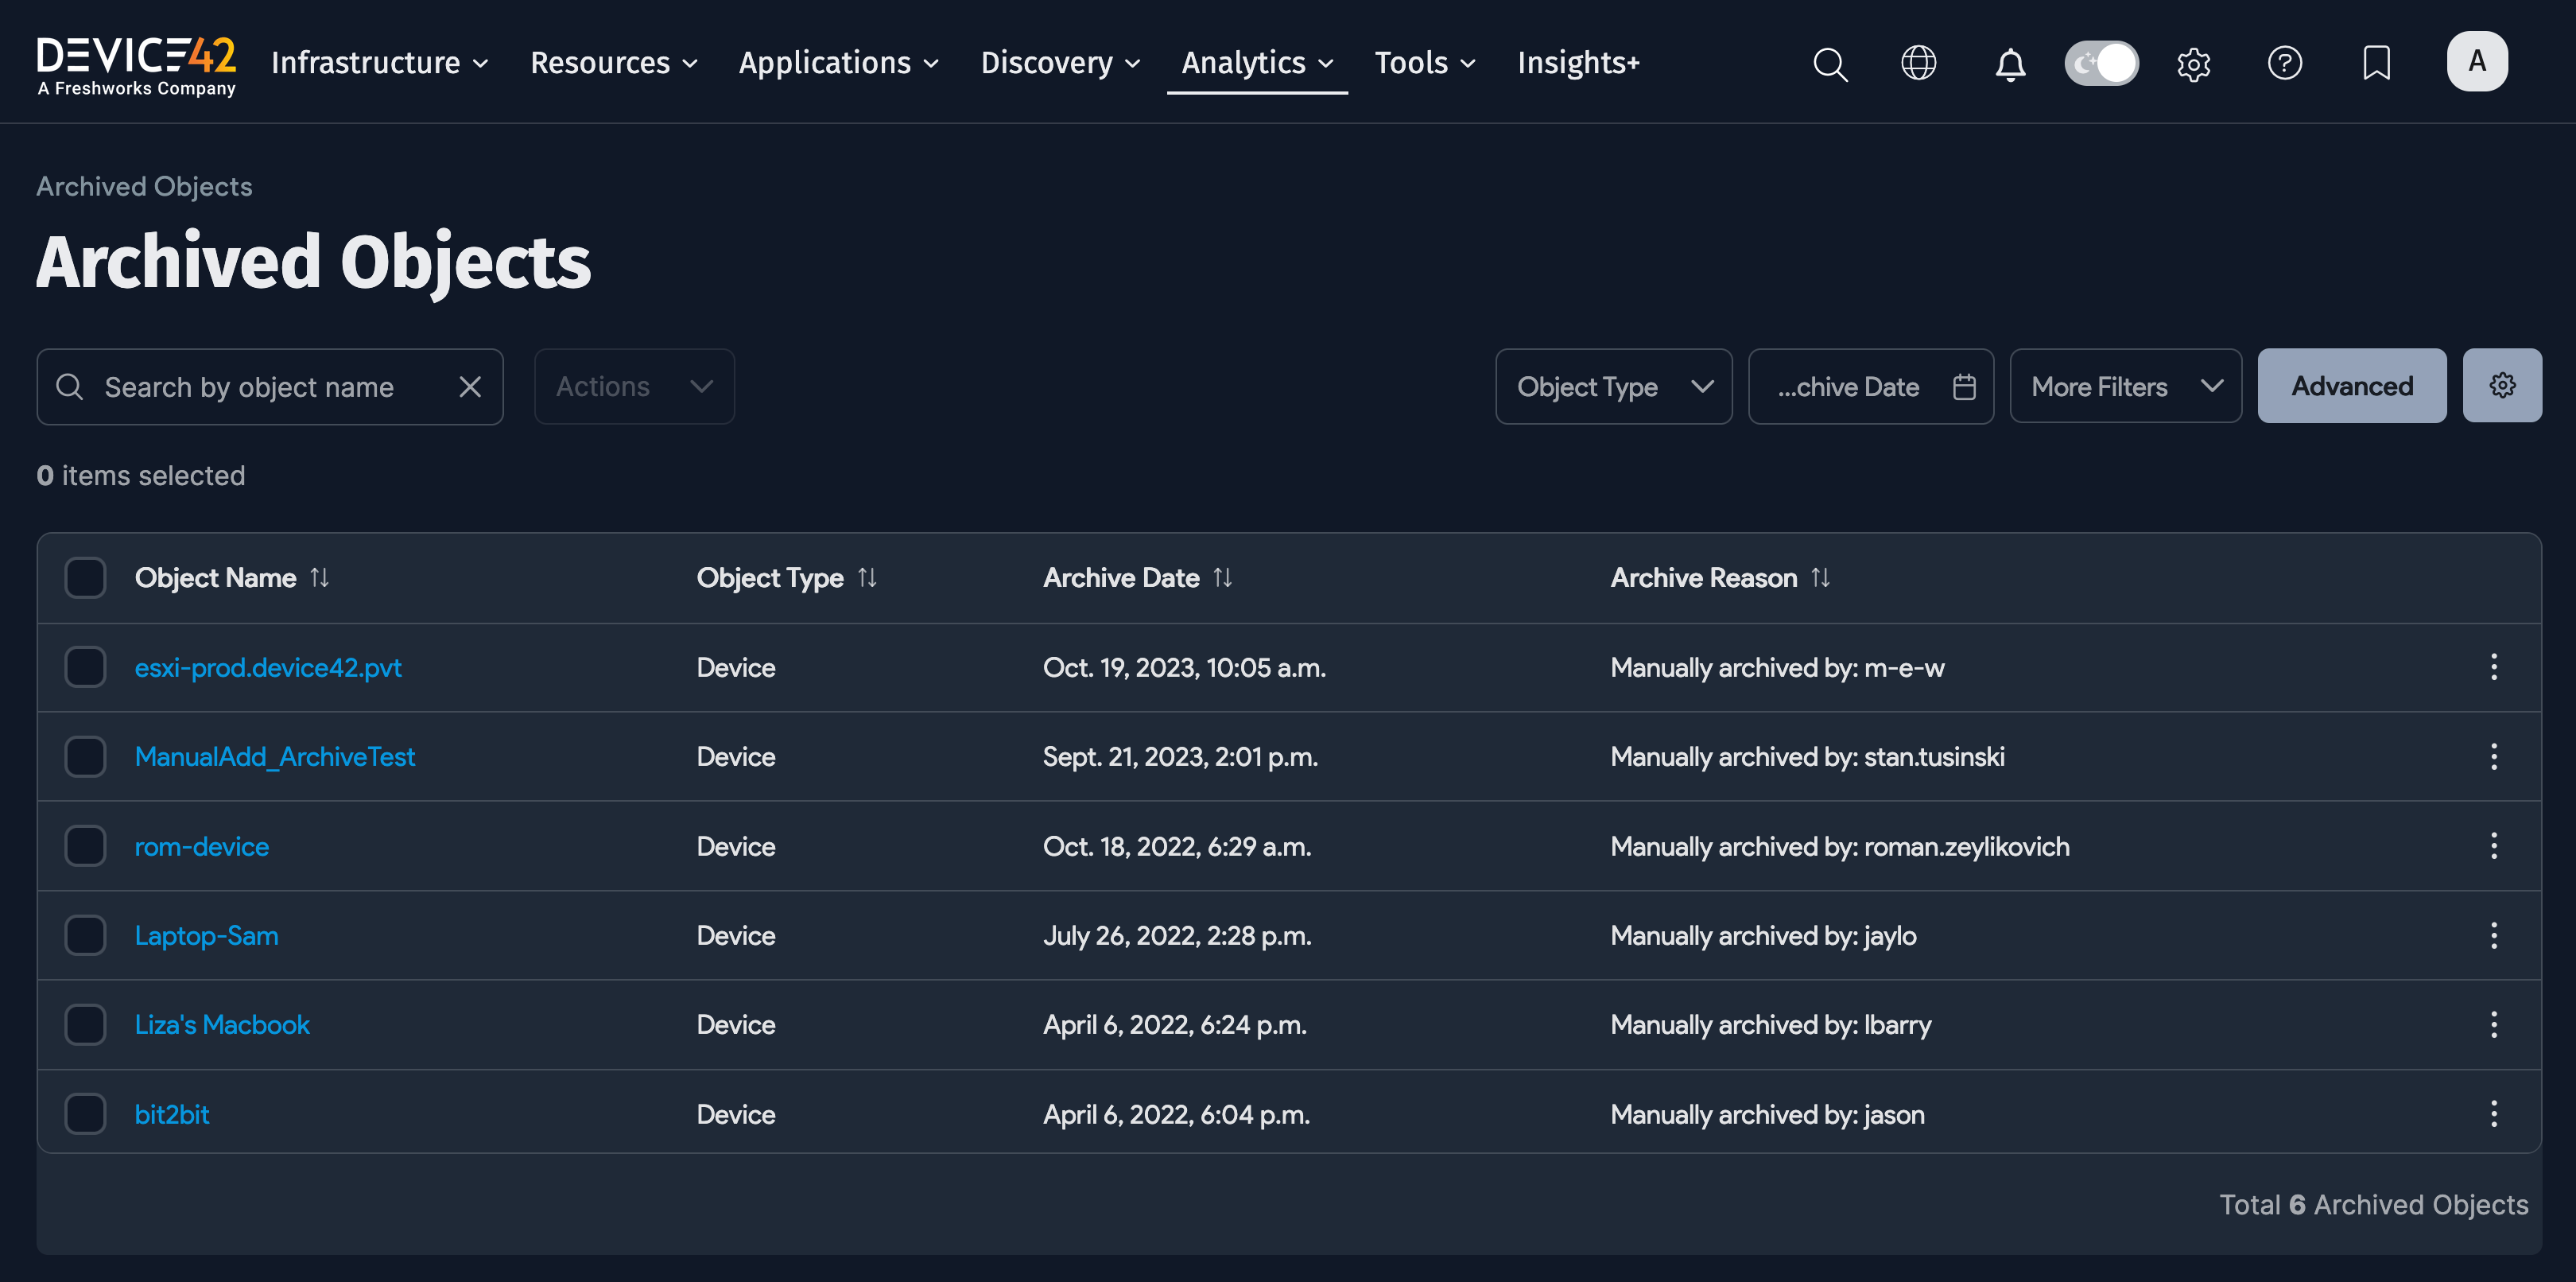Click the help question mark icon
Screen dimensions: 2576x1282
[2285, 63]
